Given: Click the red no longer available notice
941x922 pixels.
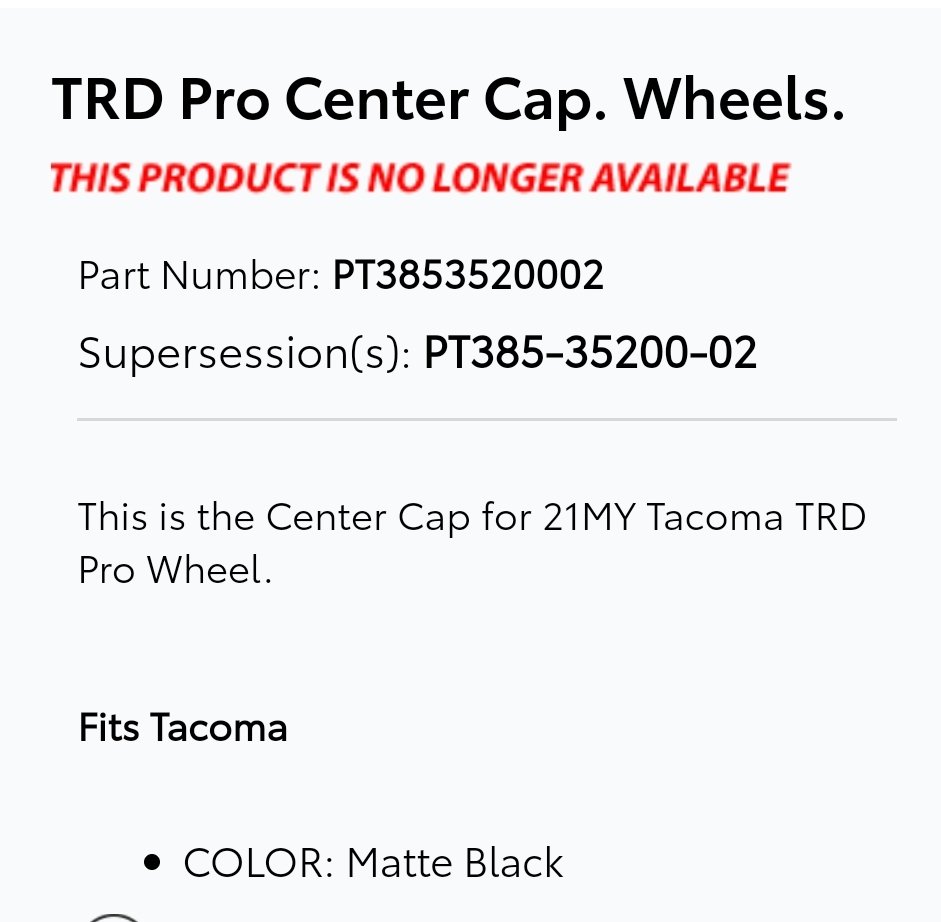Looking at the screenshot, I should coord(419,178).
